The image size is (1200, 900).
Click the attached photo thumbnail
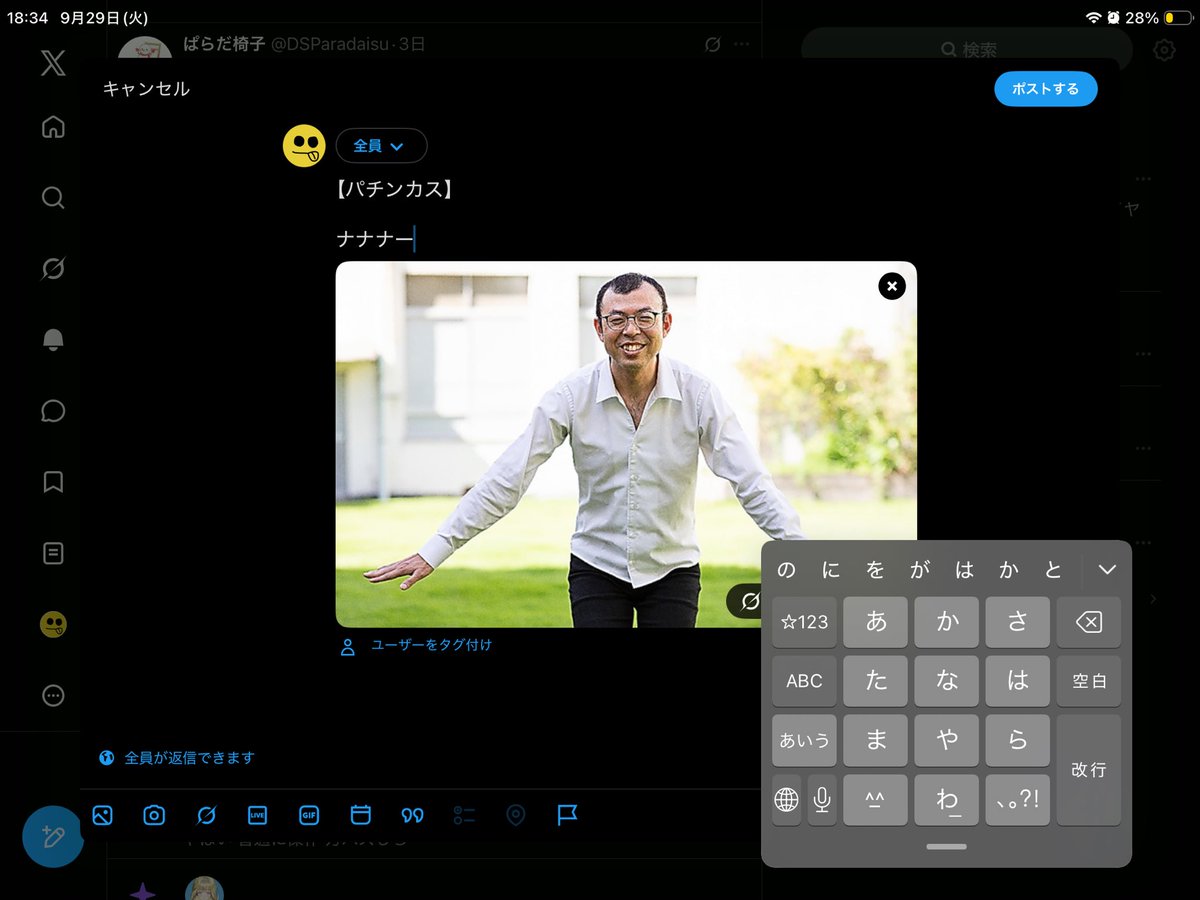click(626, 445)
